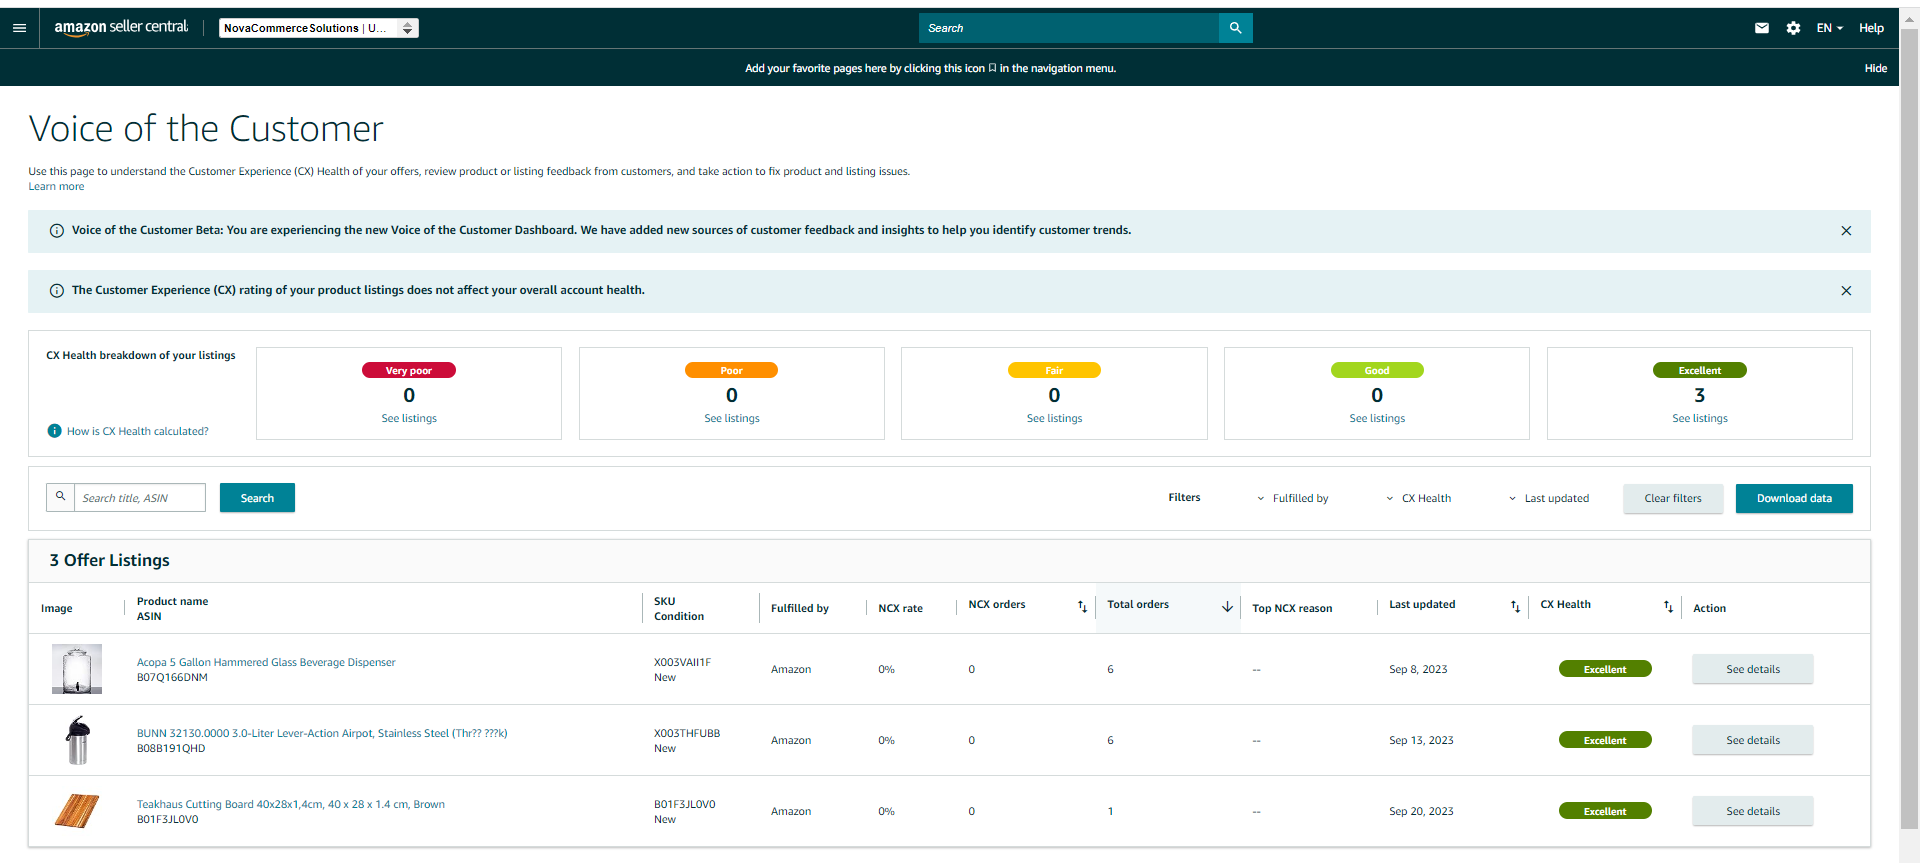Open the Help menu item
The width and height of the screenshot is (1920, 863).
(x=1871, y=28)
